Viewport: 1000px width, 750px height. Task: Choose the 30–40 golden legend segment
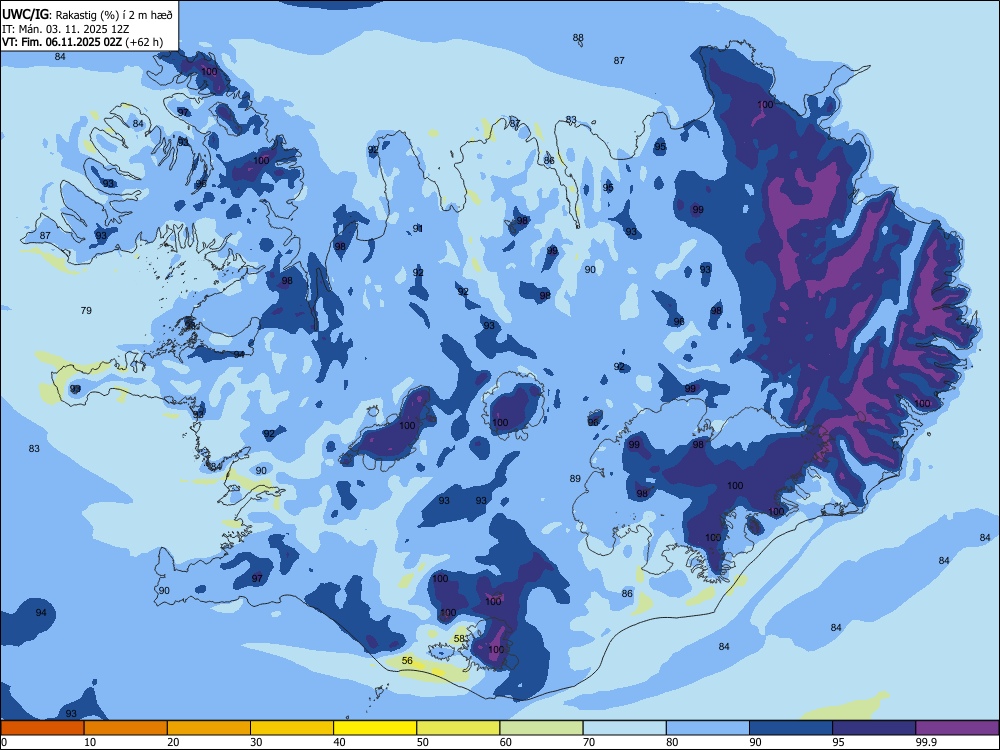[292, 728]
